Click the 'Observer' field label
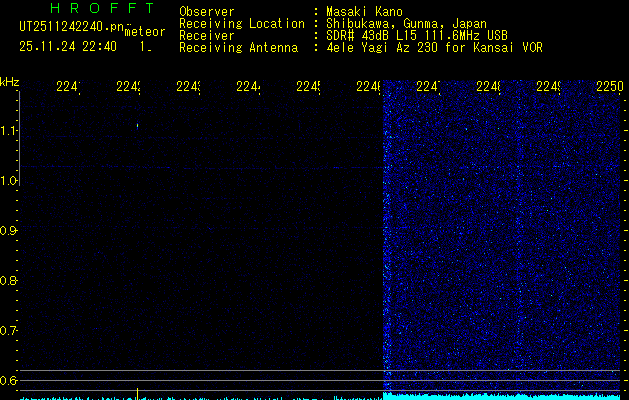The width and height of the screenshot is (629, 400). (207, 12)
